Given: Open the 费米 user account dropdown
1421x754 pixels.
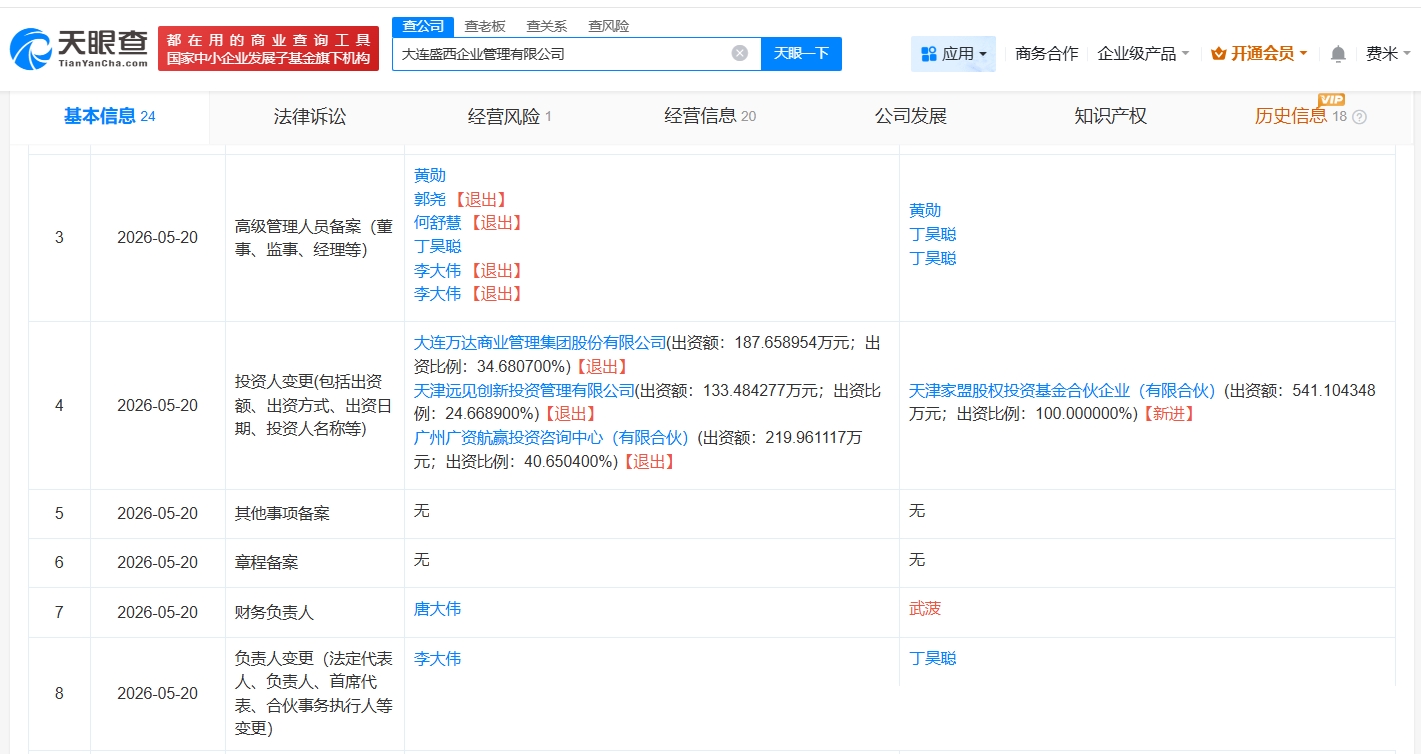Looking at the screenshot, I should click(x=1388, y=54).
